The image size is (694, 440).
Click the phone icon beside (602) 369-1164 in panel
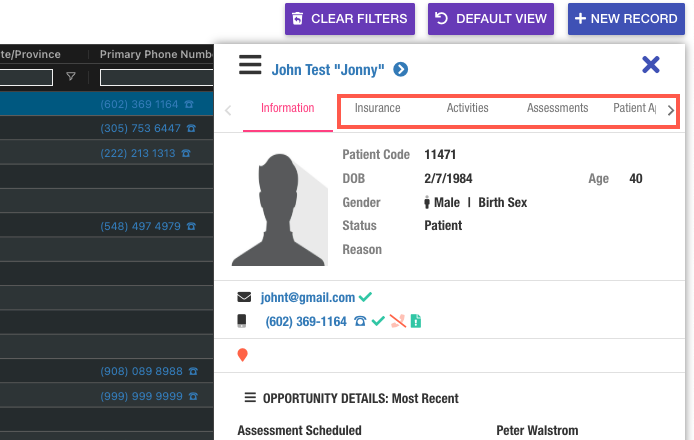click(360, 321)
